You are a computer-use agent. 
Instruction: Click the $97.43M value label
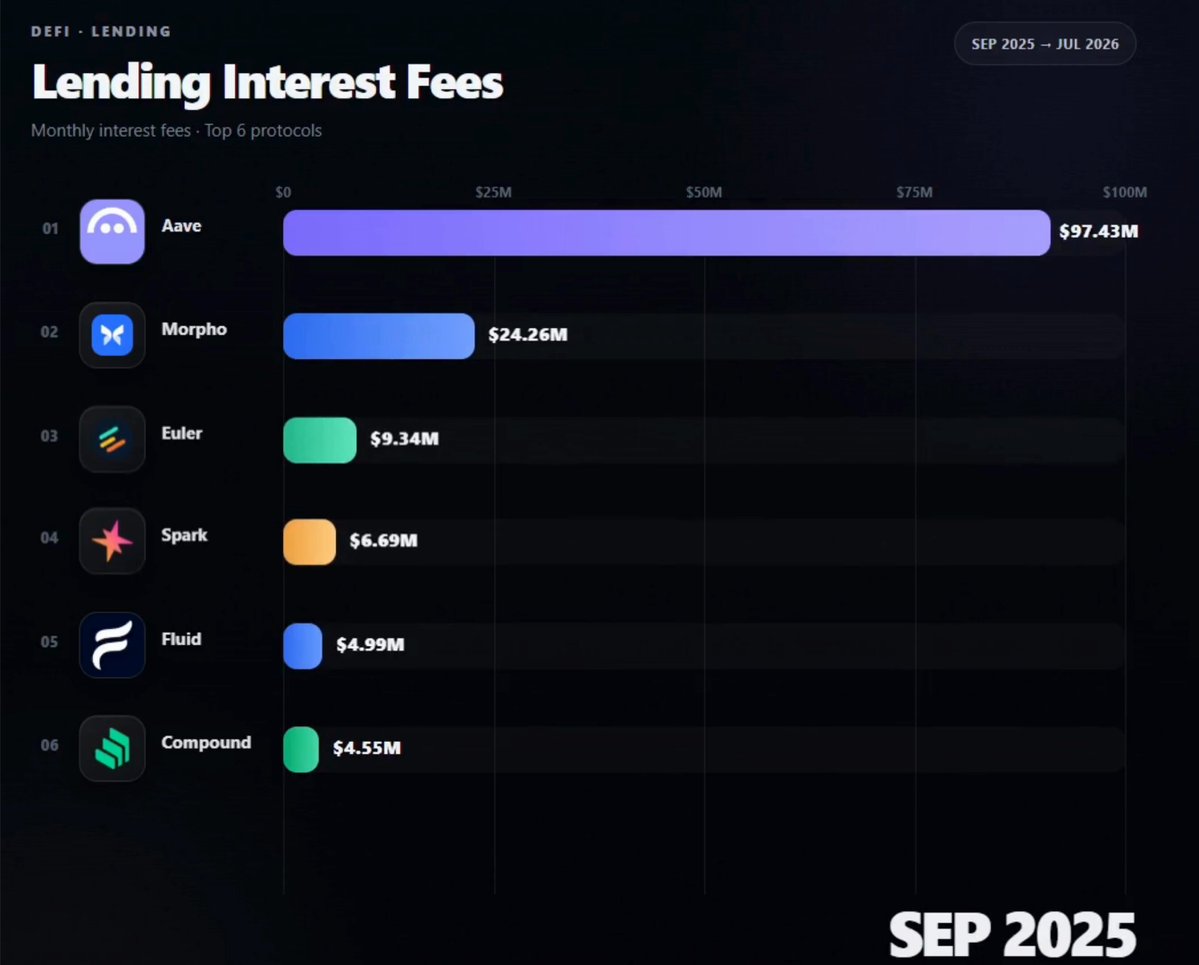[x=1098, y=231]
